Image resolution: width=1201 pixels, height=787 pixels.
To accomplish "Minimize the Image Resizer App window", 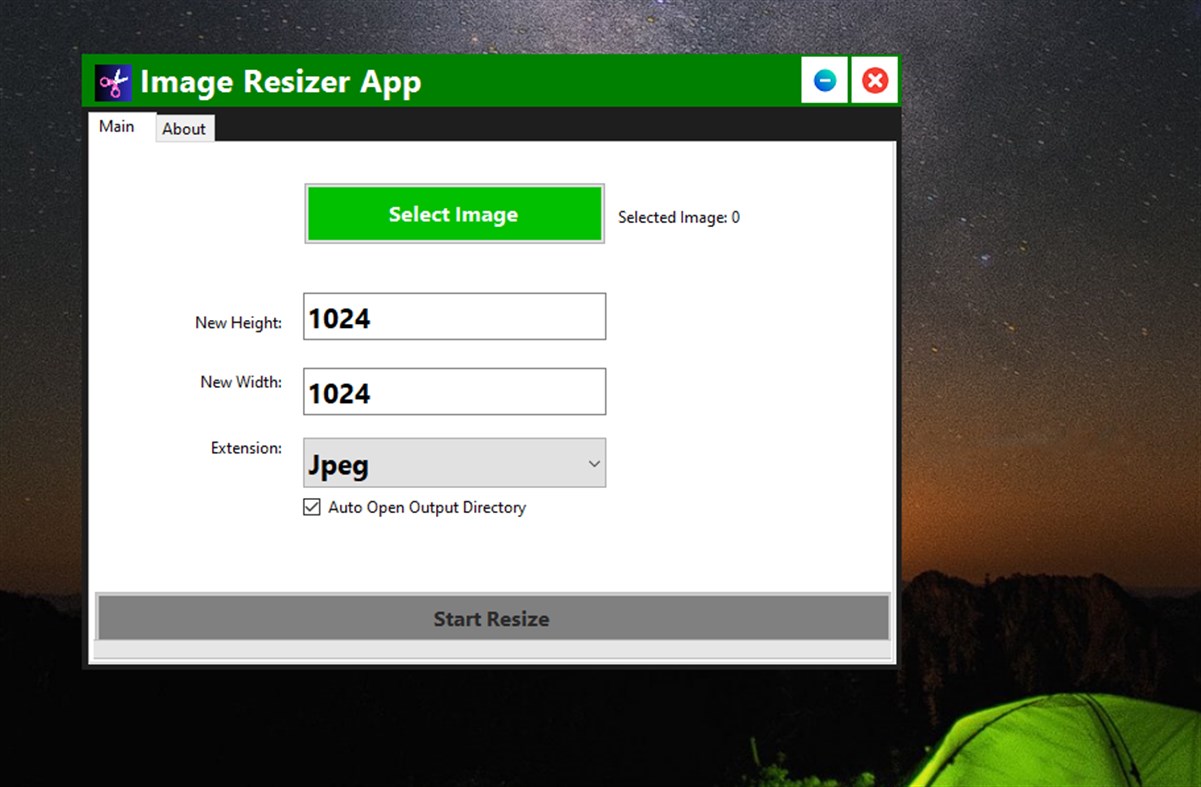I will coord(824,80).
